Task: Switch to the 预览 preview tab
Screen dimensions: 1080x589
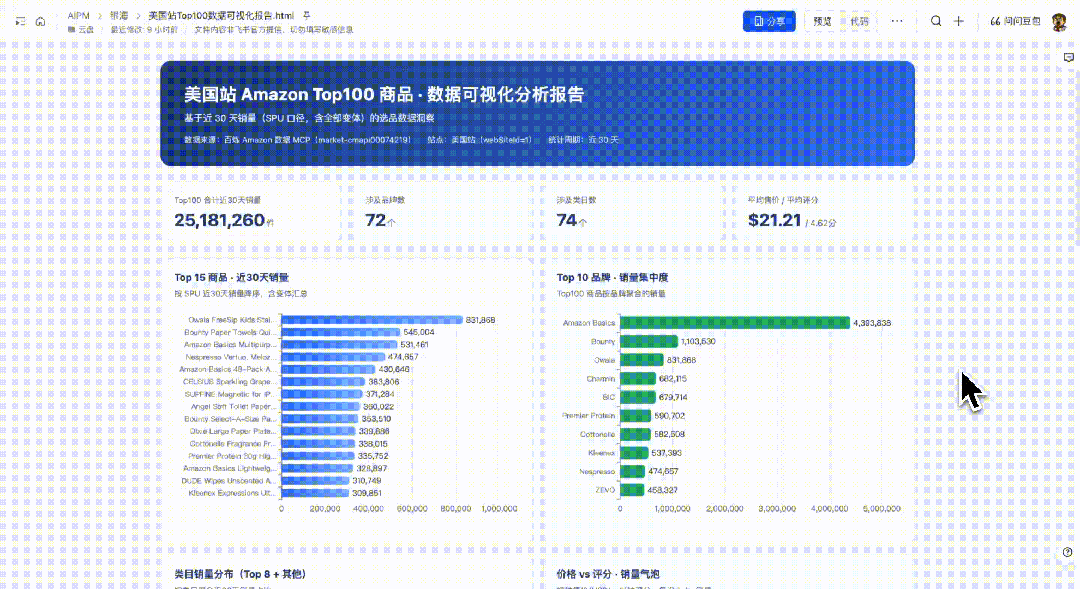Action: [822, 21]
